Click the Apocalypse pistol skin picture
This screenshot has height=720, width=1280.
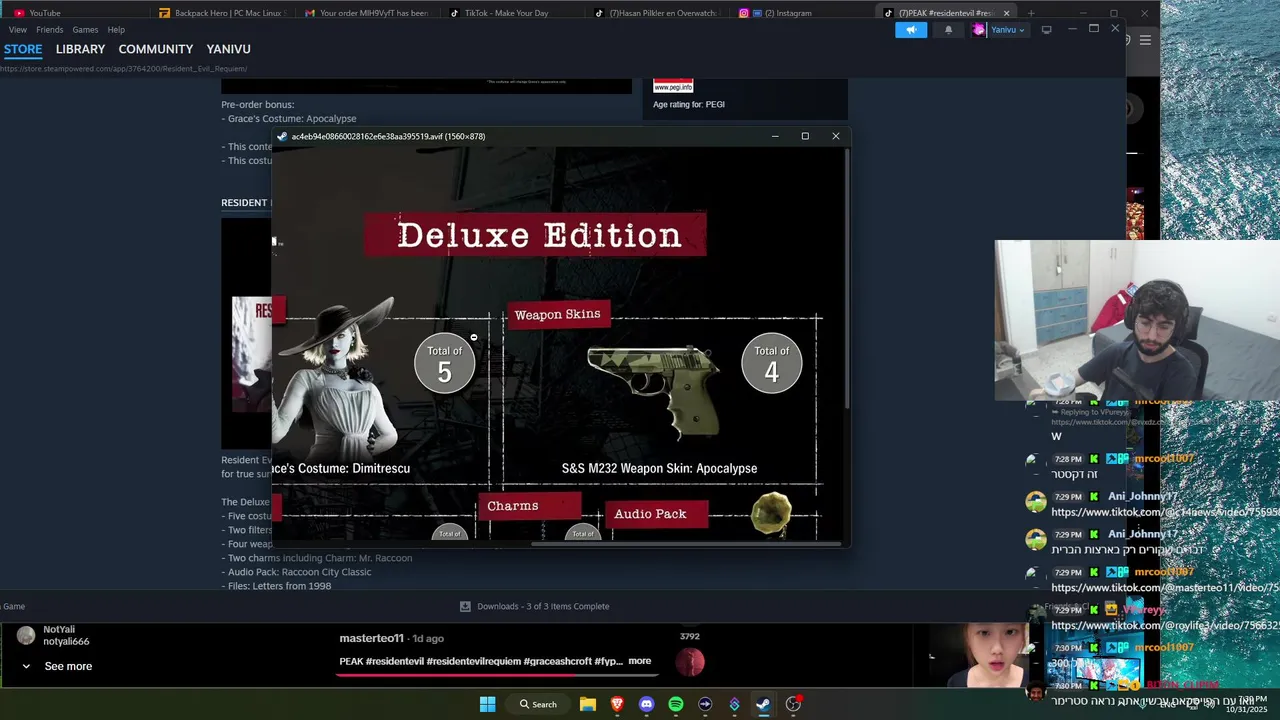tap(654, 391)
